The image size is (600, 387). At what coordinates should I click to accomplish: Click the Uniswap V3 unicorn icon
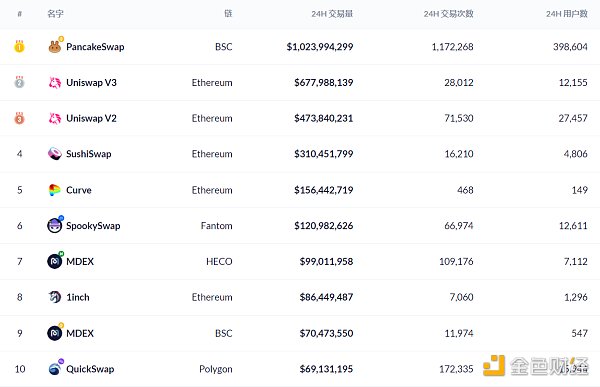coord(55,83)
